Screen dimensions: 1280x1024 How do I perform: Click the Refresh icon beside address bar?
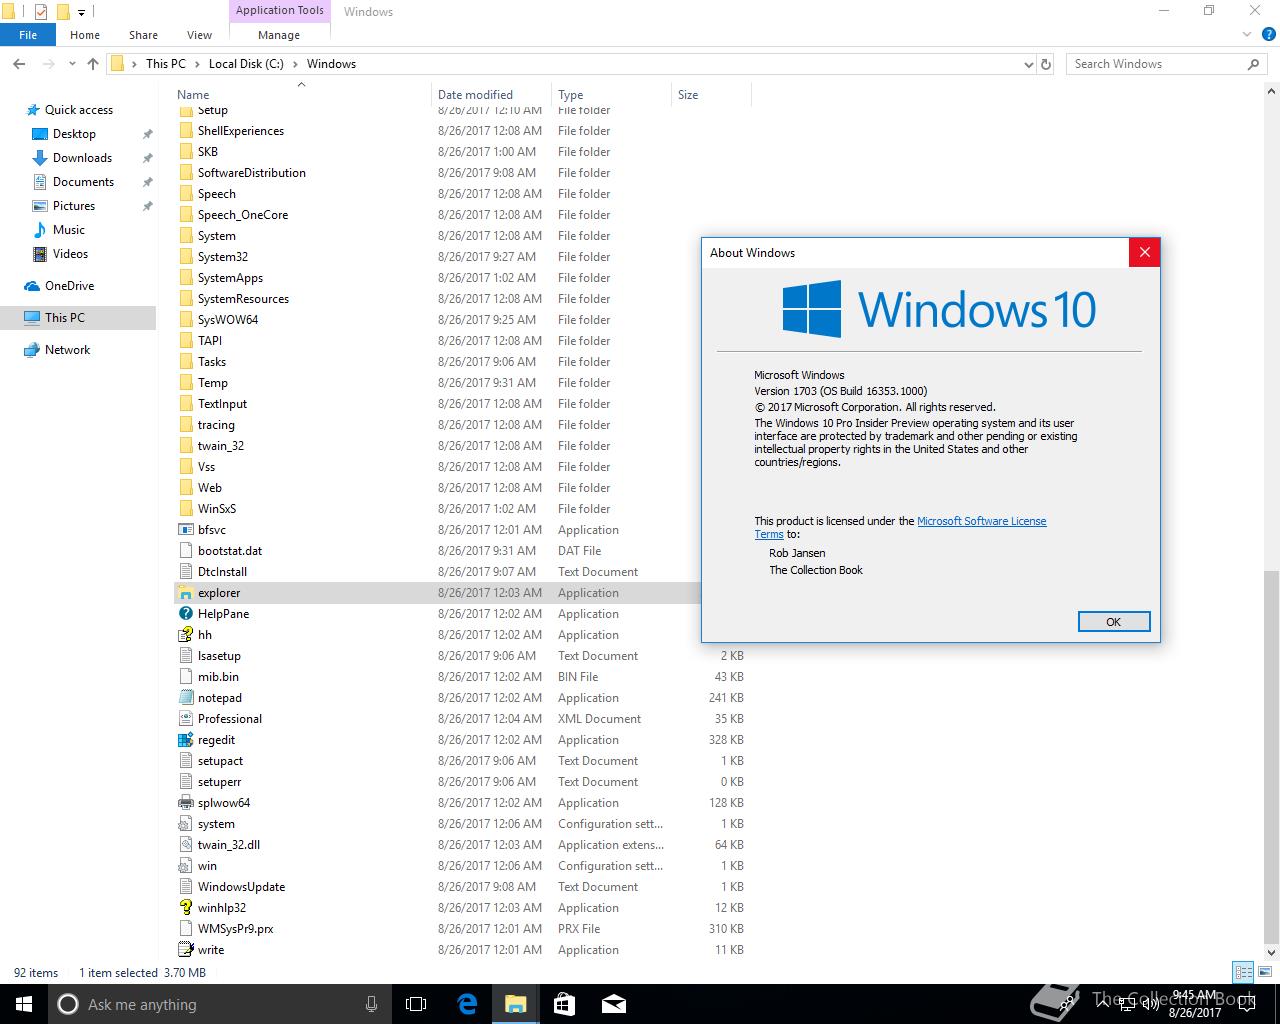point(1046,64)
